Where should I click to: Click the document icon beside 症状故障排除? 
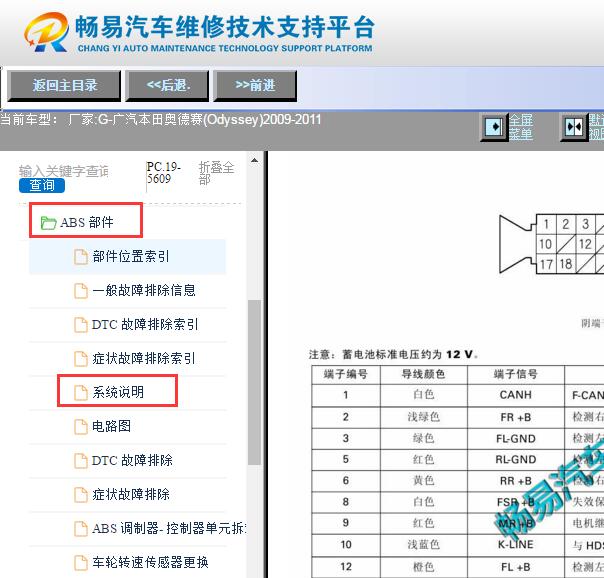point(81,494)
